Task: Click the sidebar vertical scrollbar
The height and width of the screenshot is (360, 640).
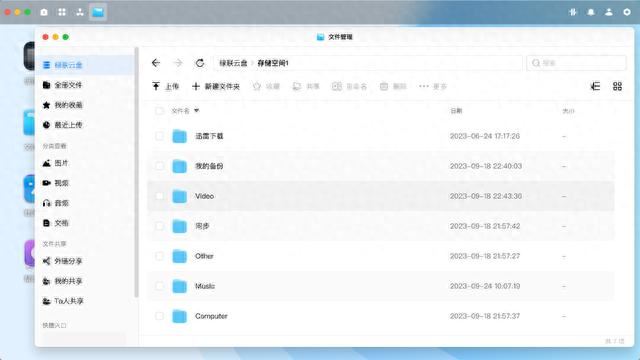Action: [x=136, y=172]
